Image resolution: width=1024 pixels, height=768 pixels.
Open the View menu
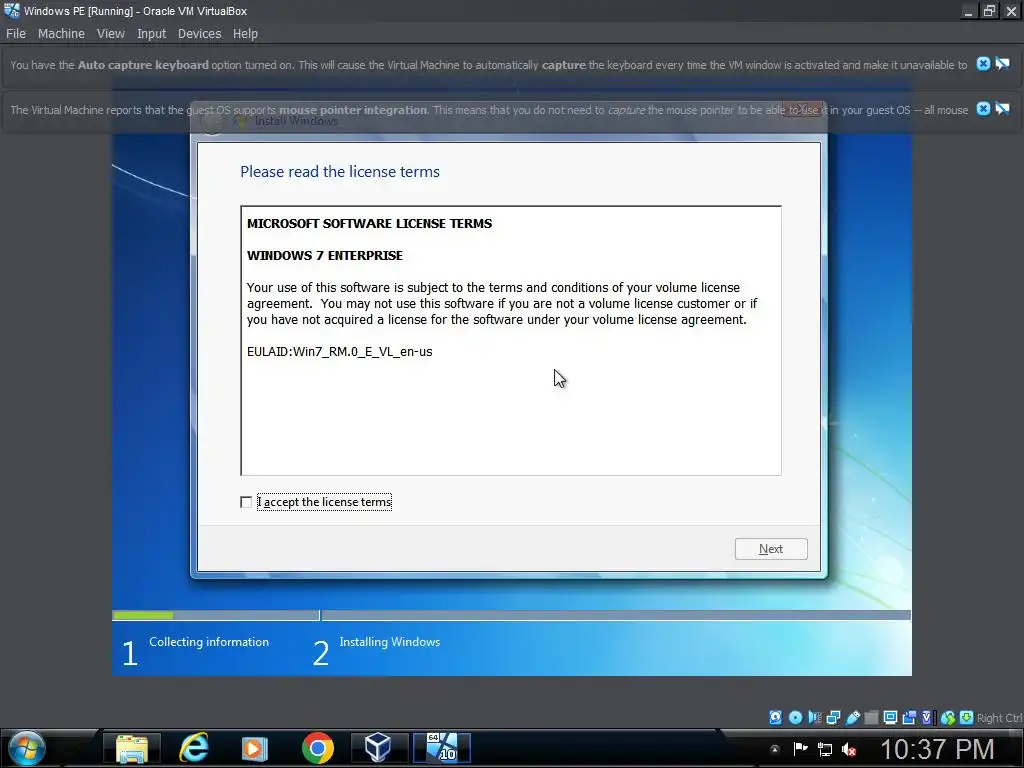coord(110,33)
